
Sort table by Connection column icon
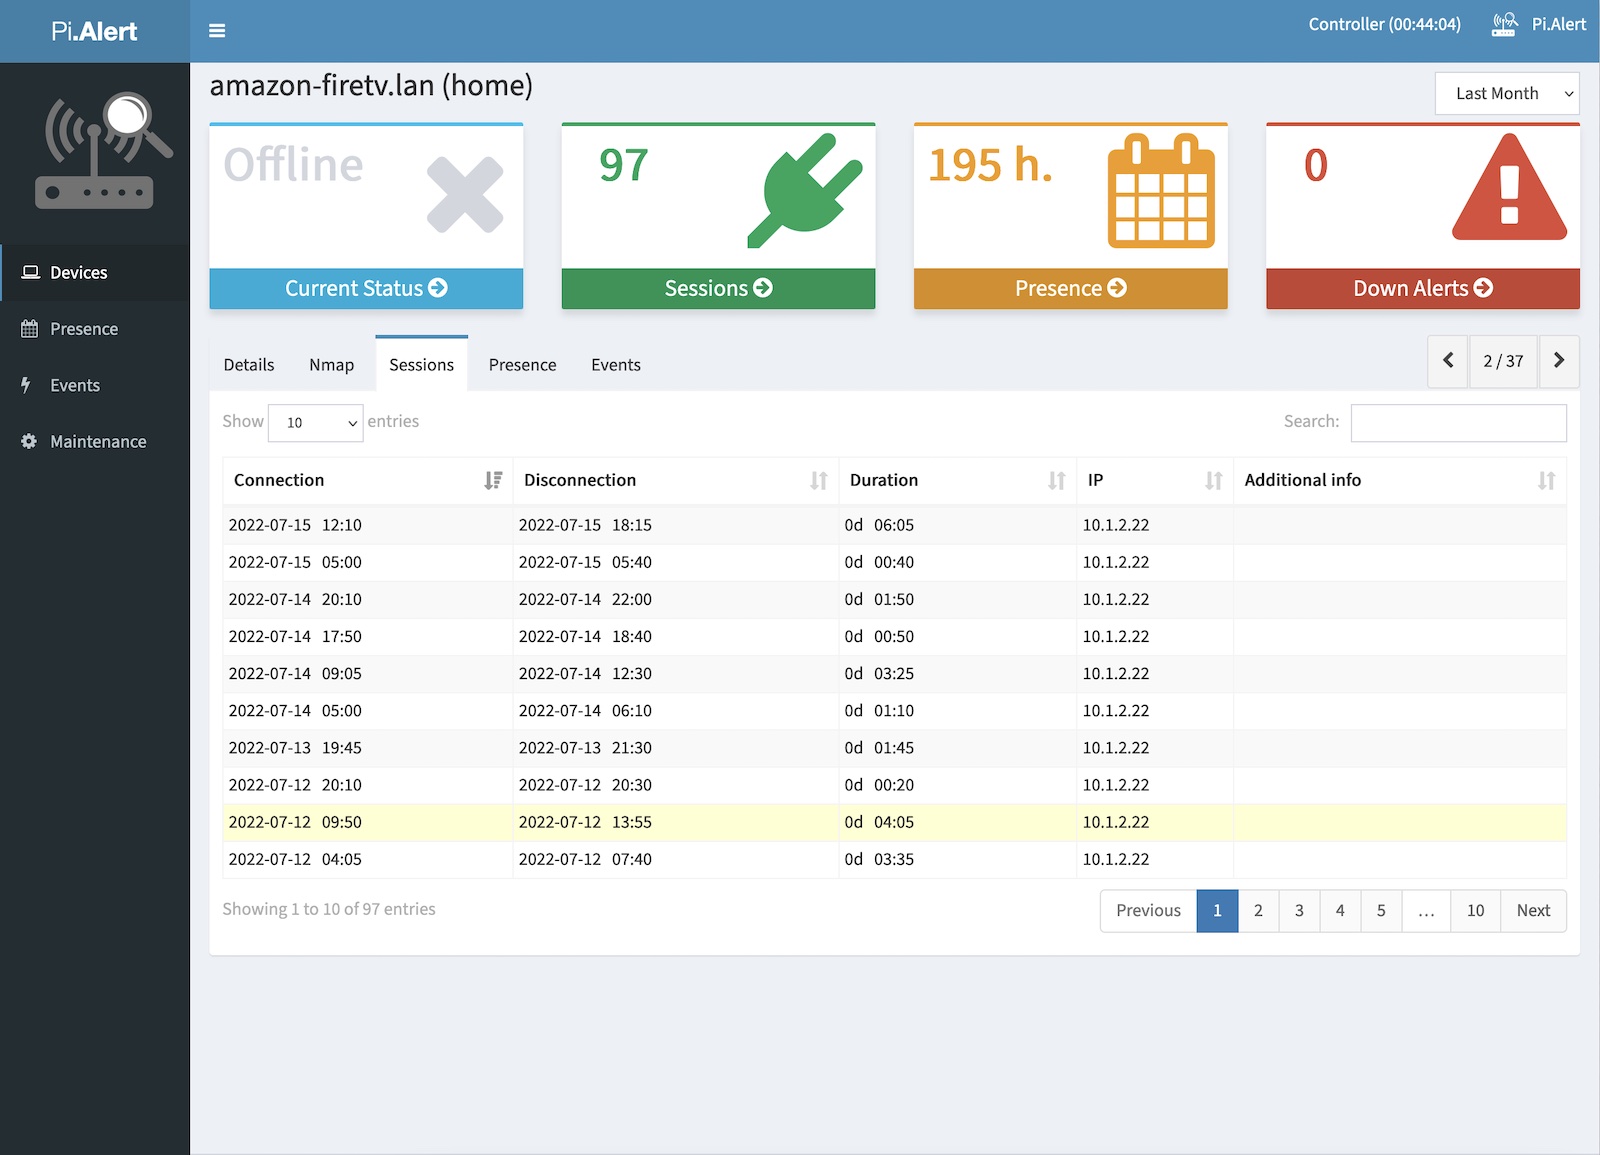(x=492, y=481)
